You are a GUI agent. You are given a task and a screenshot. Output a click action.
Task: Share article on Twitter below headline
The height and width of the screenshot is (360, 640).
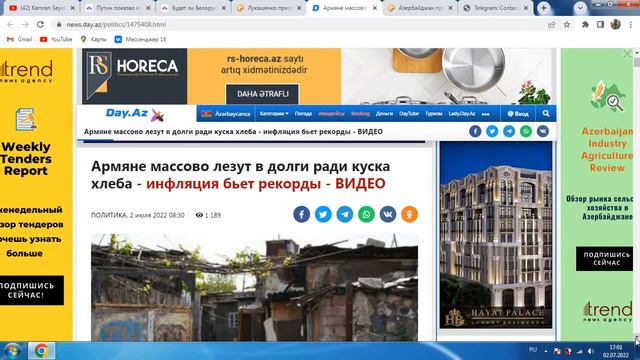tap(323, 214)
